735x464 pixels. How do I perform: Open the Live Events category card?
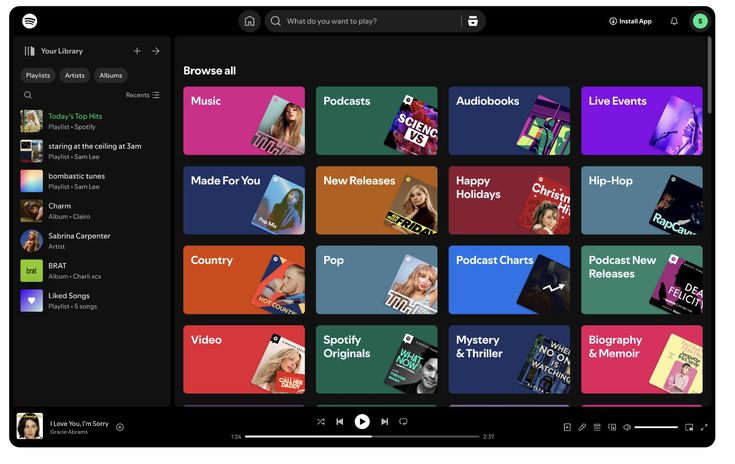pos(642,120)
